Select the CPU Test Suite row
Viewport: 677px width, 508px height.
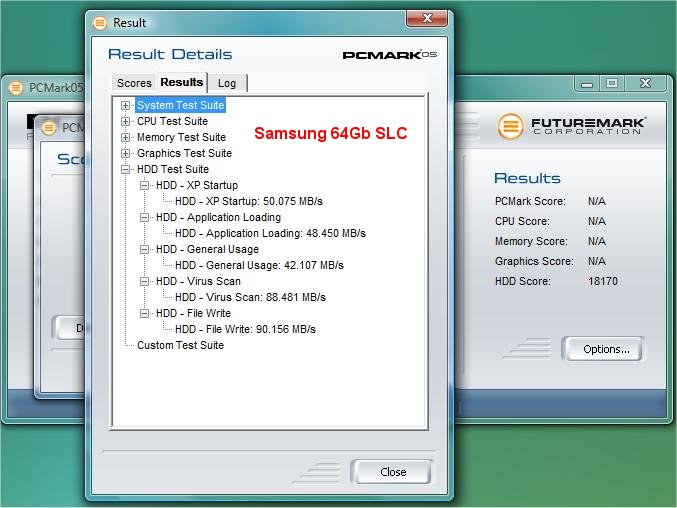coord(172,121)
